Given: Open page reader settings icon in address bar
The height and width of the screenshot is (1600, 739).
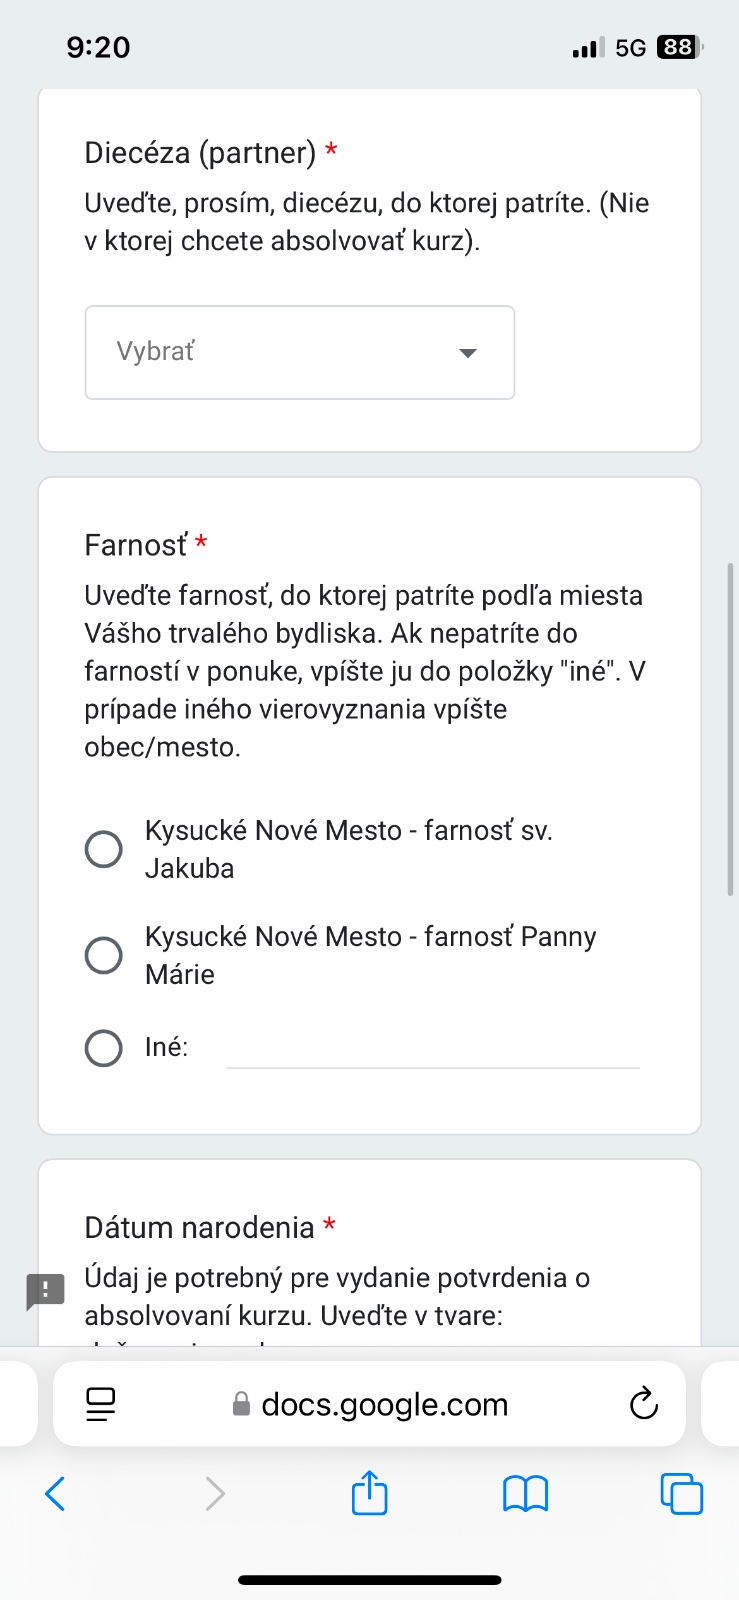Looking at the screenshot, I should pos(101,1404).
